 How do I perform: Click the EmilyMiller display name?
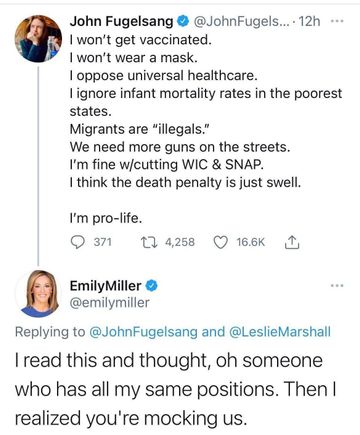pyautogui.click(x=106, y=286)
